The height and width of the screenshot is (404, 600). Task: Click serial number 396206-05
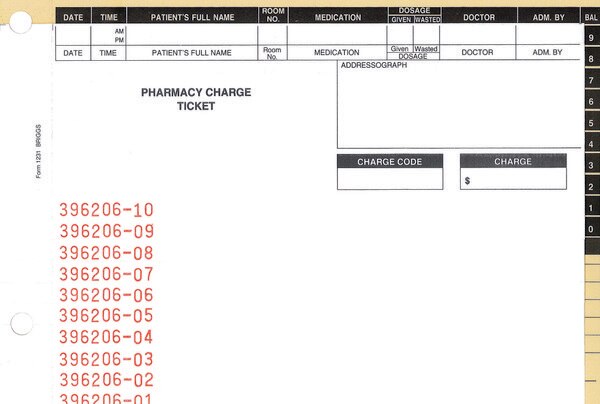pyautogui.click(x=106, y=315)
